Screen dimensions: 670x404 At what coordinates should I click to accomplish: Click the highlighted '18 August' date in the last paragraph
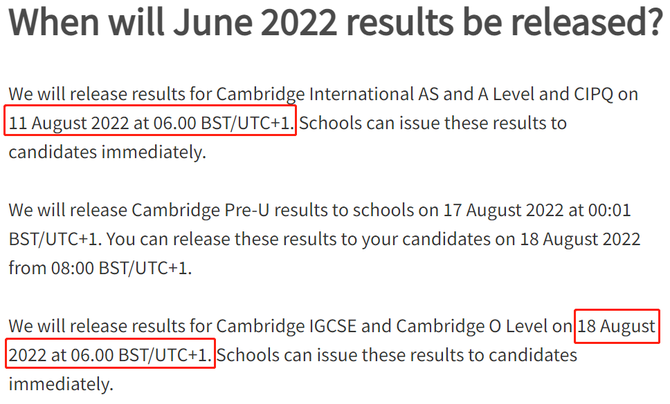click(617, 326)
